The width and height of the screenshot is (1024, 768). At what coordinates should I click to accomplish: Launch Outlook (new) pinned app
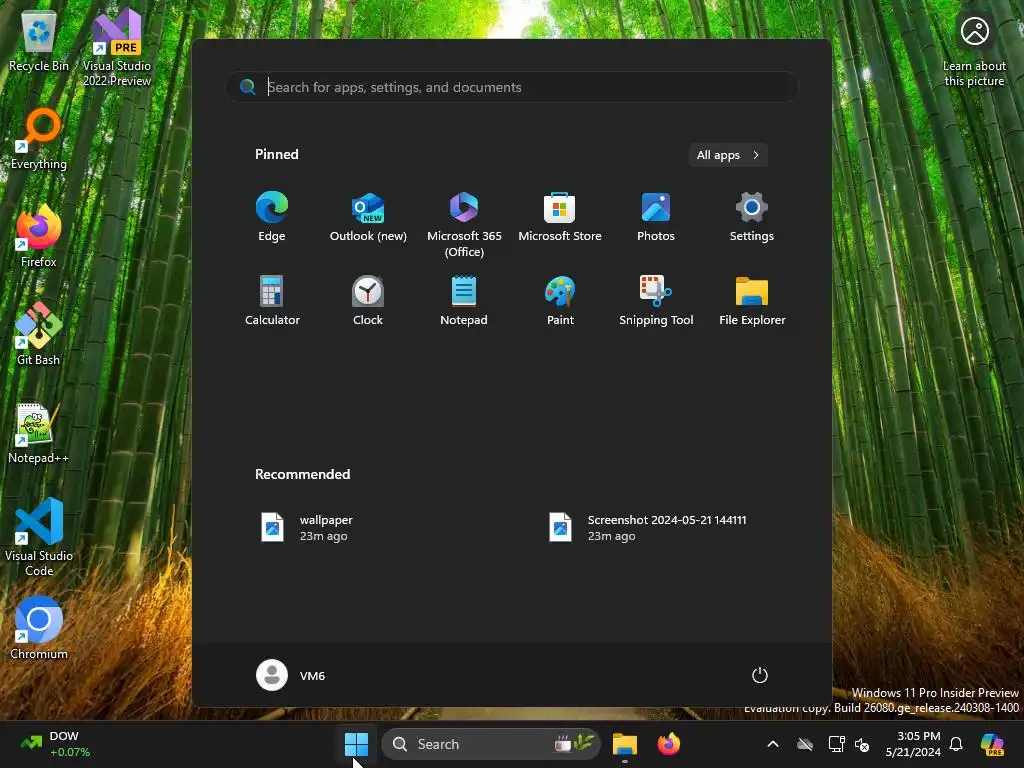click(368, 217)
